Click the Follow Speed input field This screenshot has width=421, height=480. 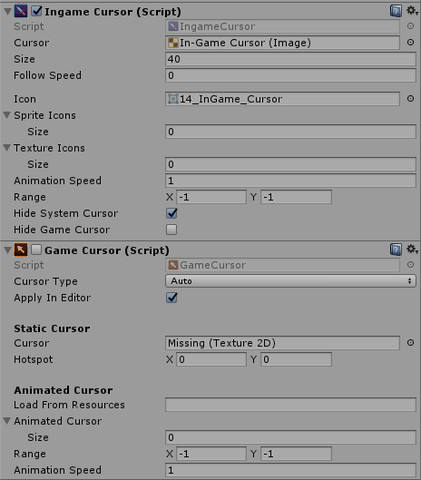coord(290,75)
